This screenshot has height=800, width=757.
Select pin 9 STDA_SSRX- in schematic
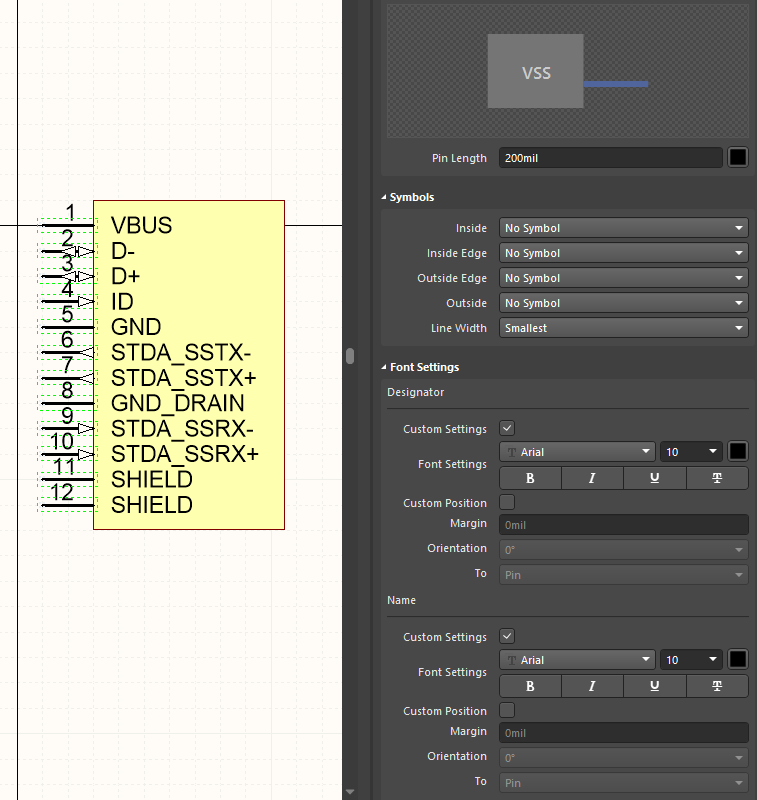68,429
